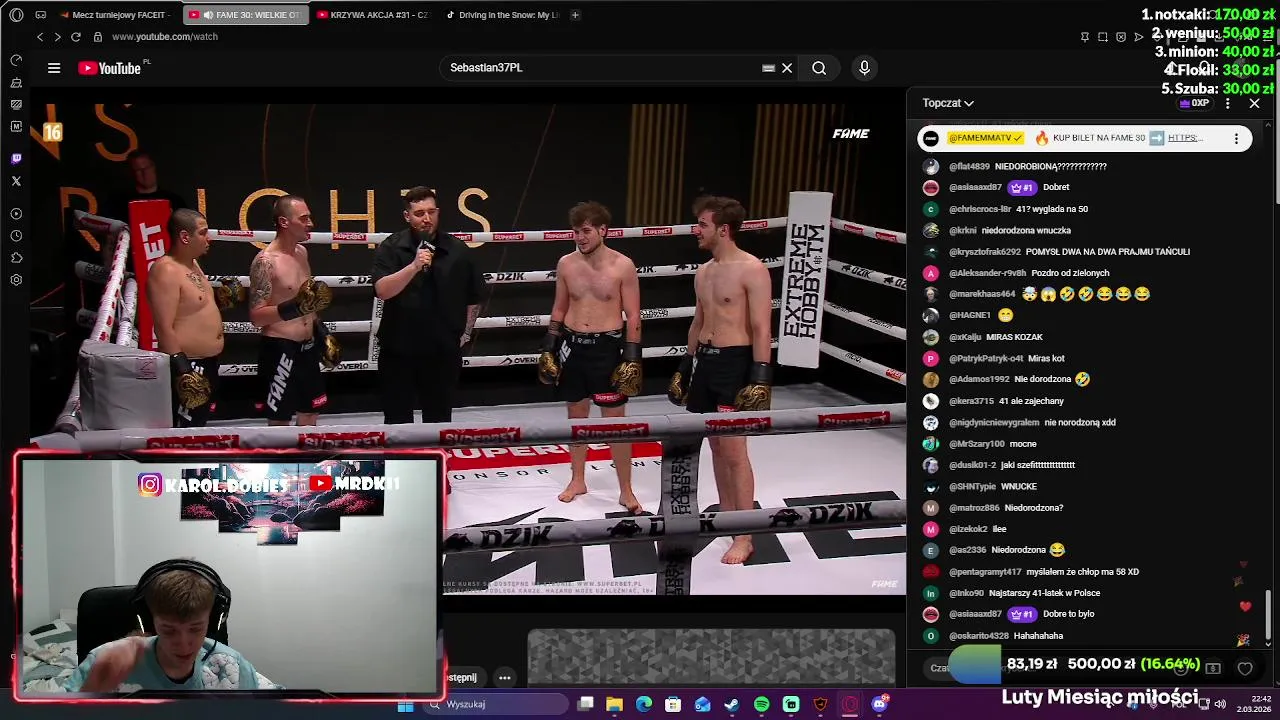Open browsing history clock icon
The width and height of the screenshot is (1280, 720).
point(16,236)
